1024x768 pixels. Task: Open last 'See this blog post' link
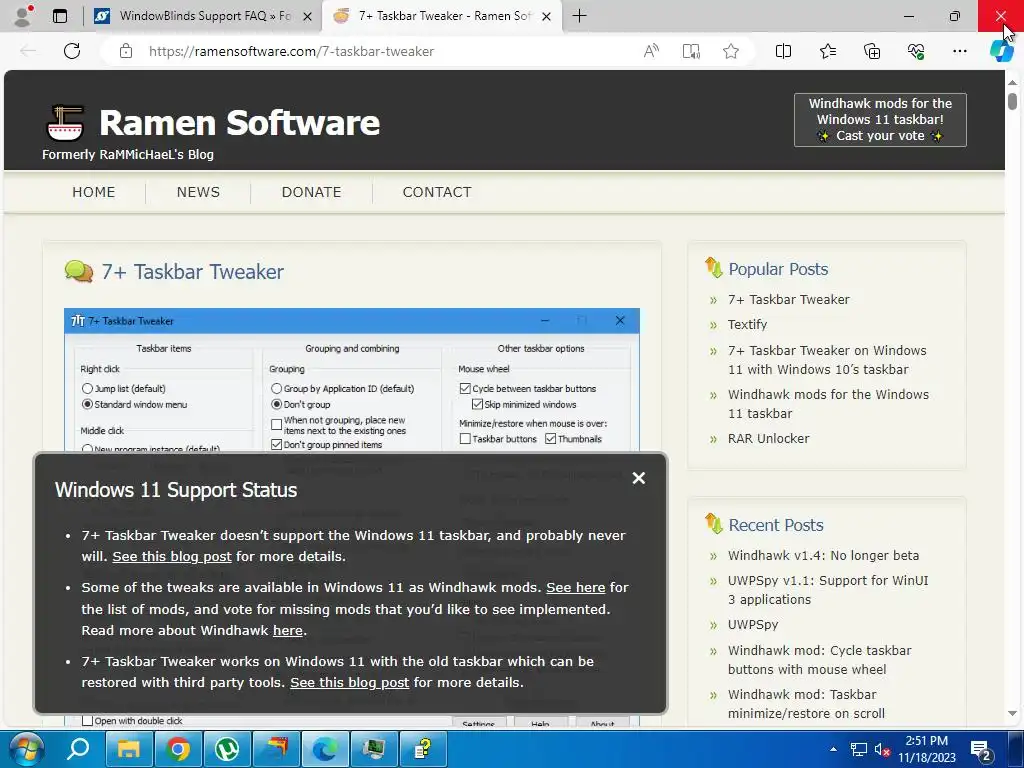[349, 682]
